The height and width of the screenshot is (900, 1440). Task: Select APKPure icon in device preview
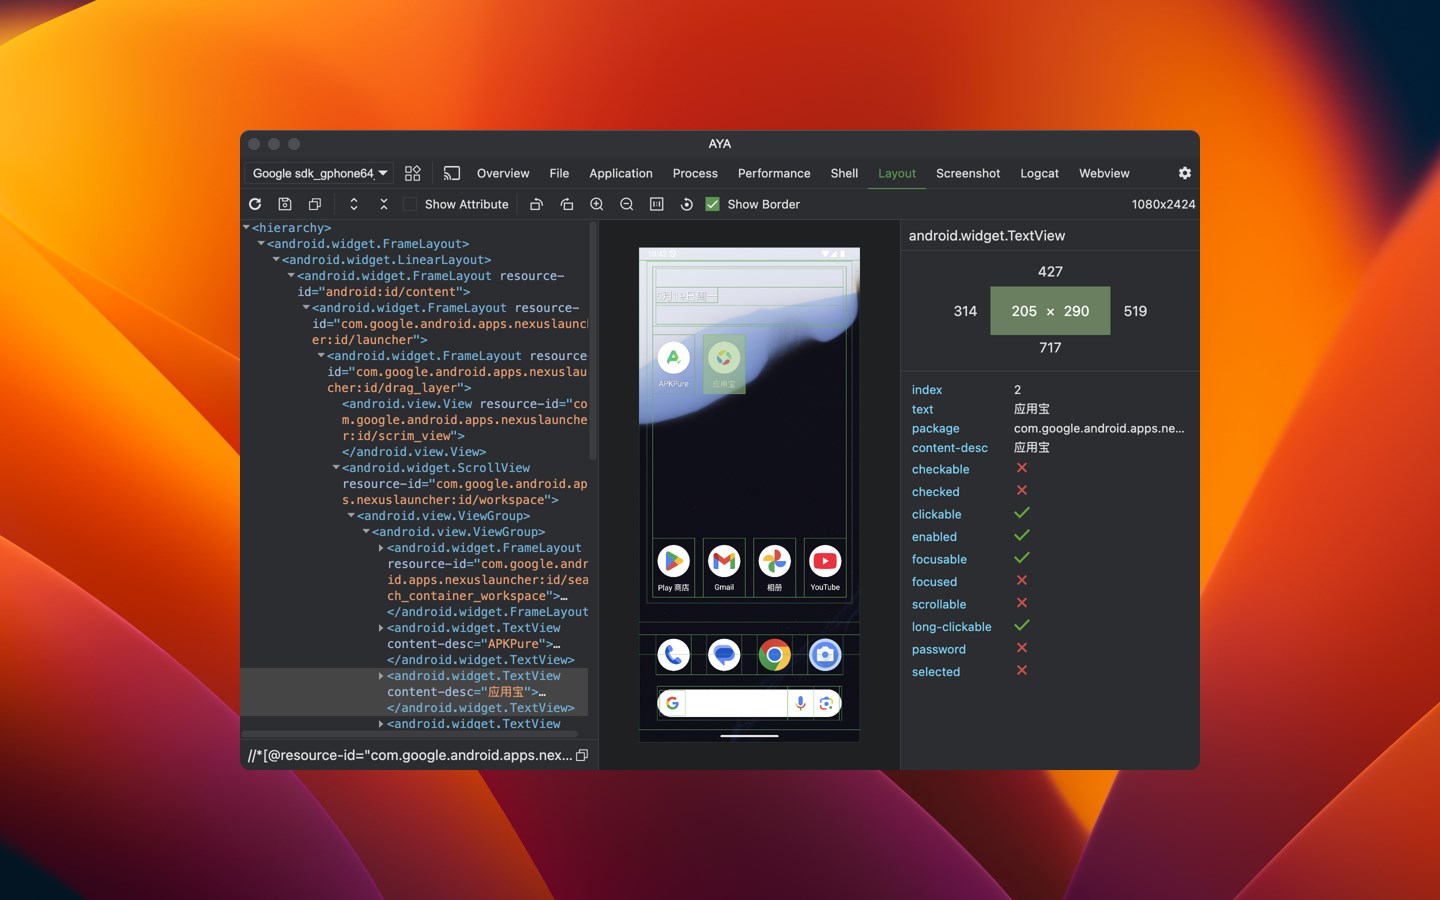[673, 365]
